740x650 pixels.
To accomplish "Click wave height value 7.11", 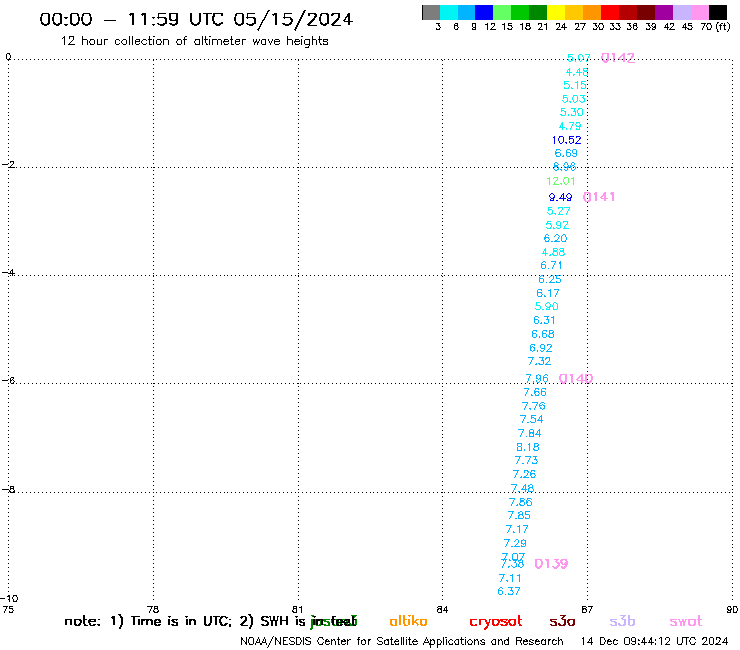I will pos(510,578).
